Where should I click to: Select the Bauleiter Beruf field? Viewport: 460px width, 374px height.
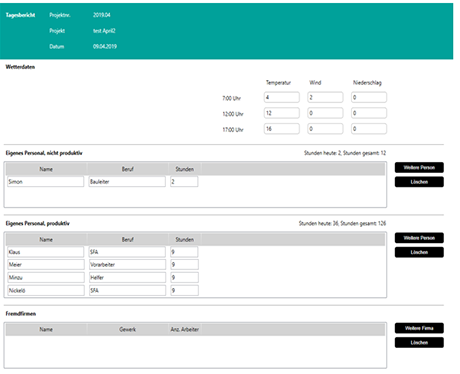[127, 182]
